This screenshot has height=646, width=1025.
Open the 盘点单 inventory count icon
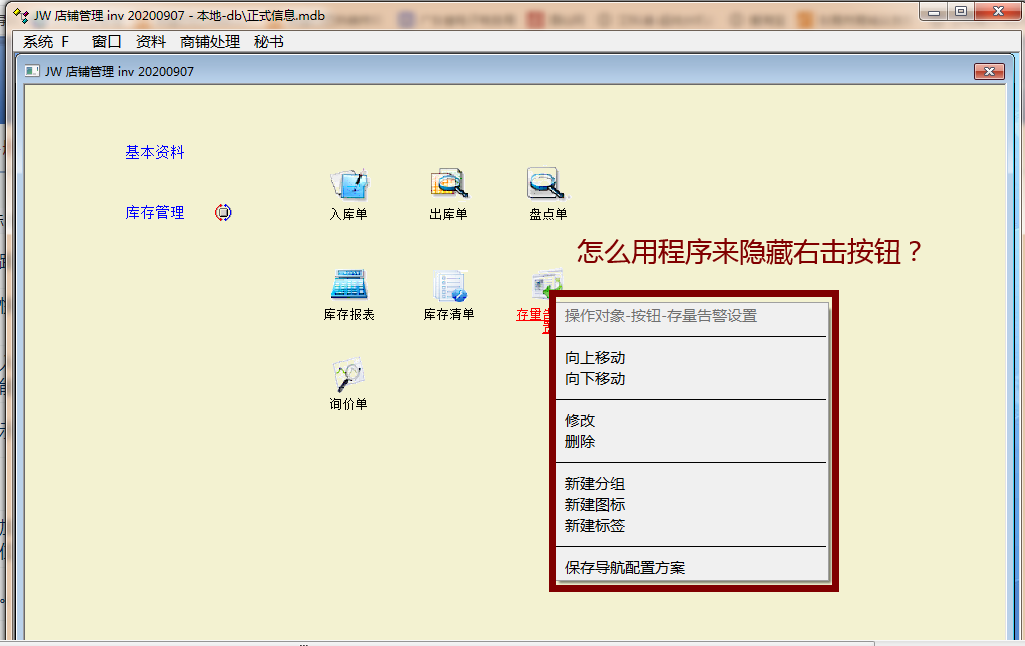(547, 185)
